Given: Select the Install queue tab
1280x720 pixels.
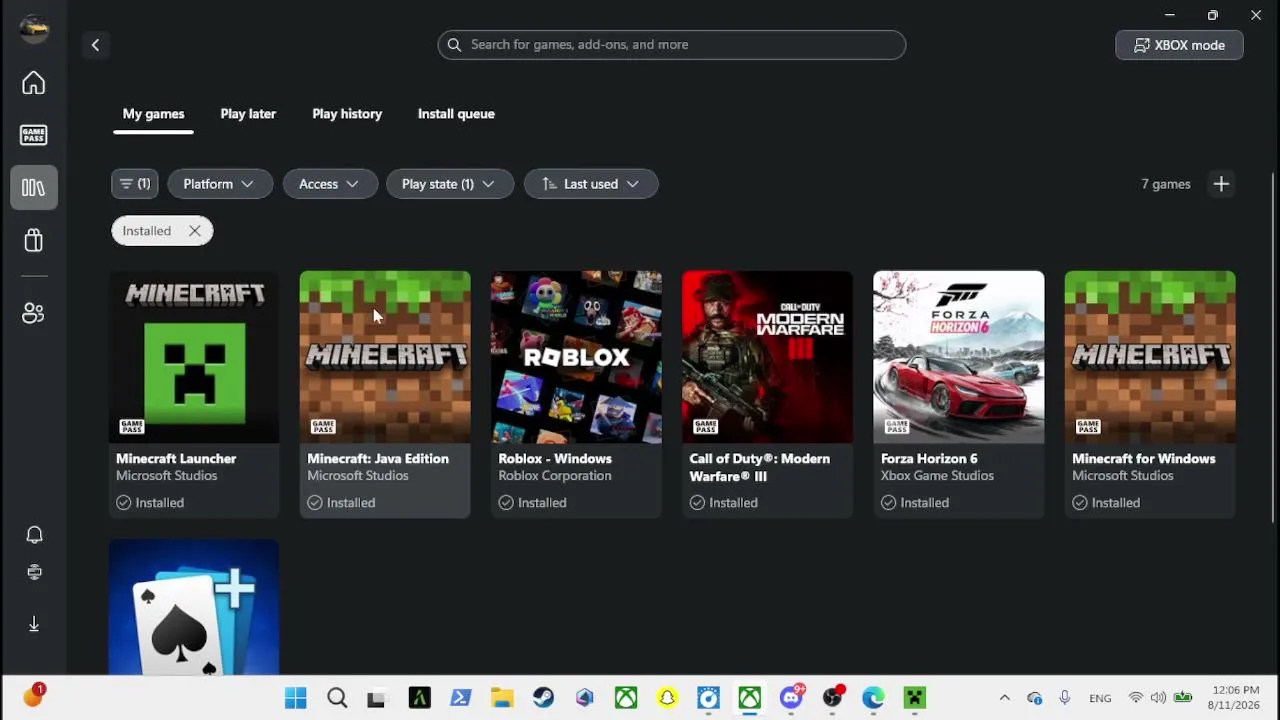Looking at the screenshot, I should (456, 114).
